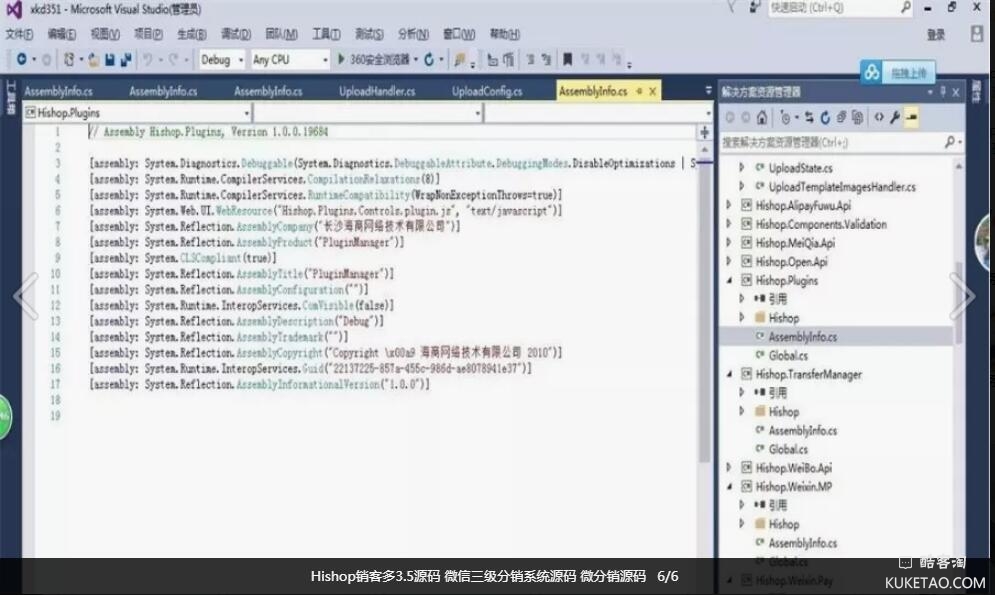The height and width of the screenshot is (595, 995).
Task: Click the Open File folder icon
Action: [x=93, y=60]
